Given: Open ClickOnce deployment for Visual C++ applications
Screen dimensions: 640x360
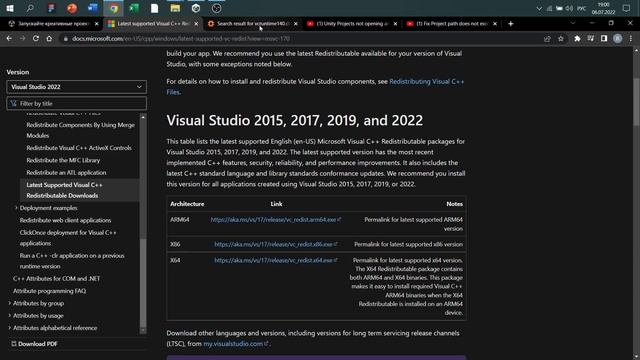Looking at the screenshot, I should click(x=68, y=238).
